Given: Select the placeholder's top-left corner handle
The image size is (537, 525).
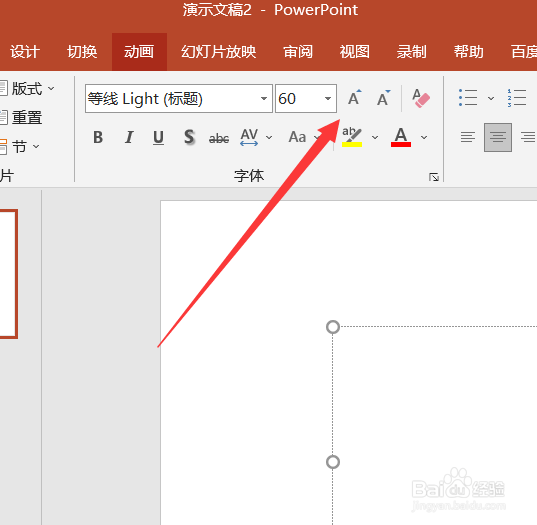Looking at the screenshot, I should click(x=333, y=327).
